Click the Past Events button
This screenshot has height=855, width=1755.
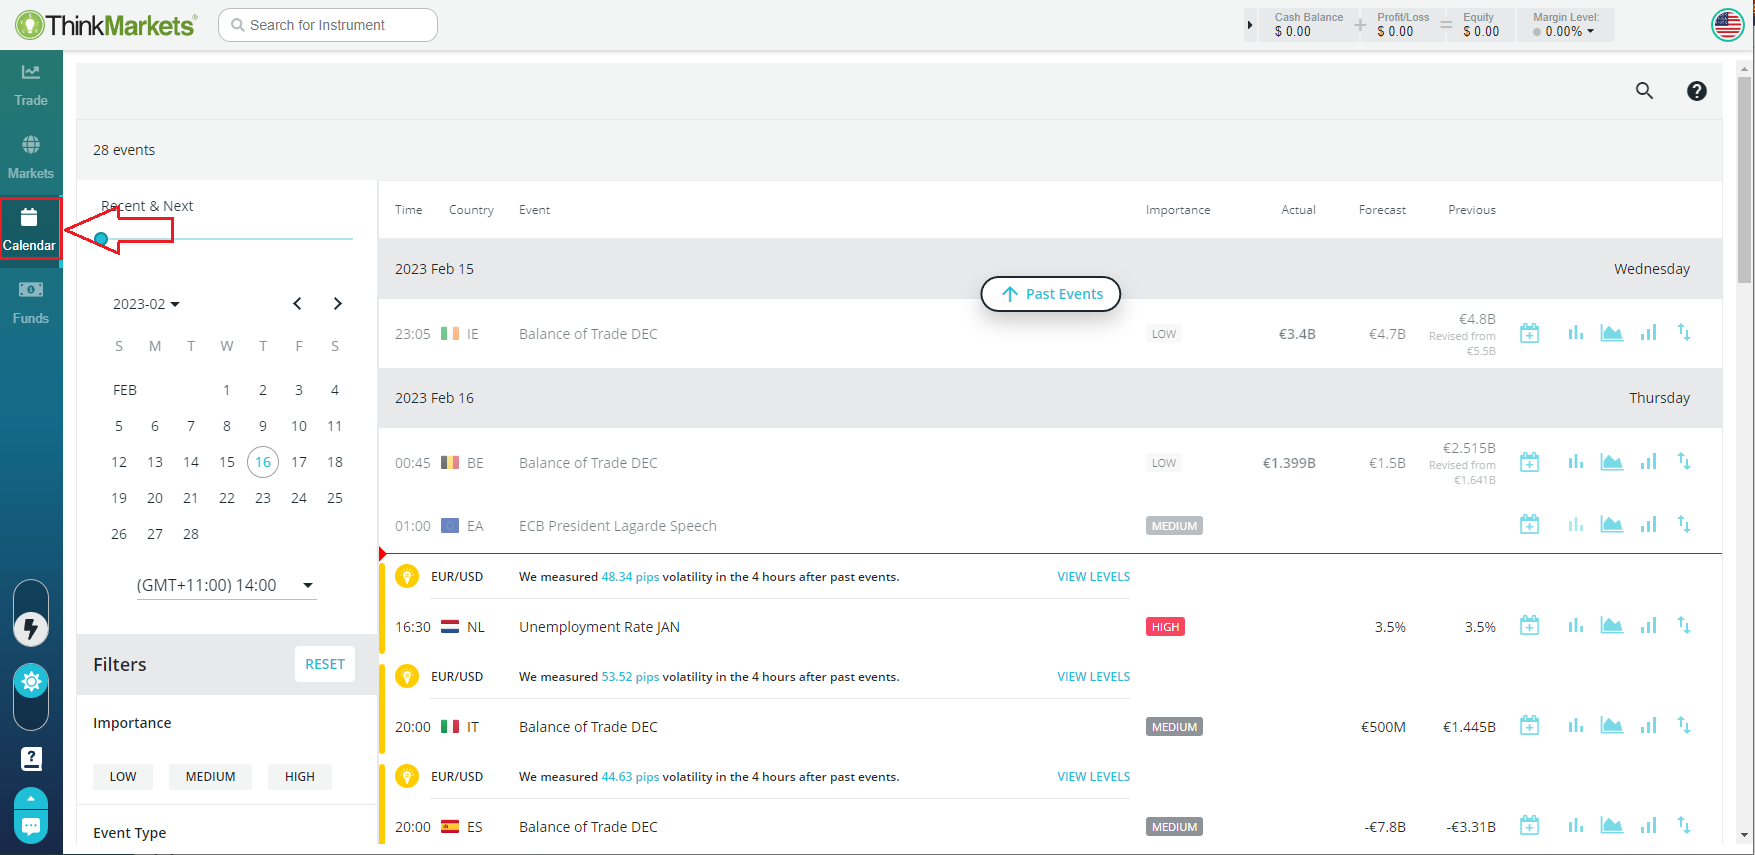(1051, 294)
